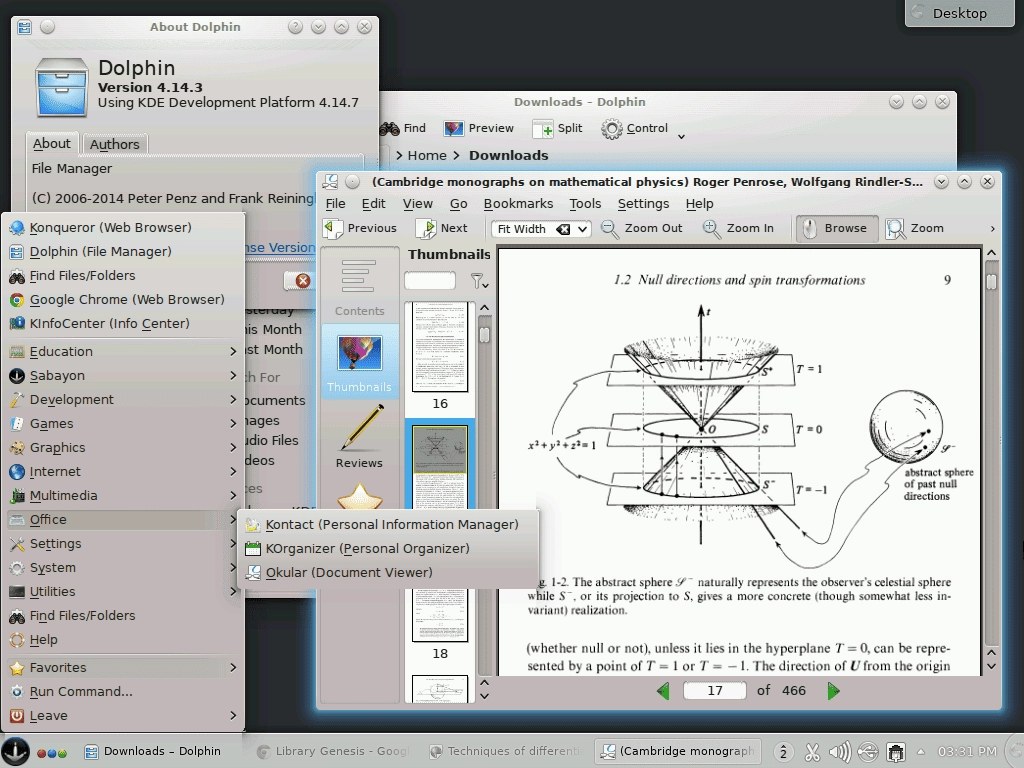Select page 16 thumbnail
The image size is (1024, 768).
[440, 347]
